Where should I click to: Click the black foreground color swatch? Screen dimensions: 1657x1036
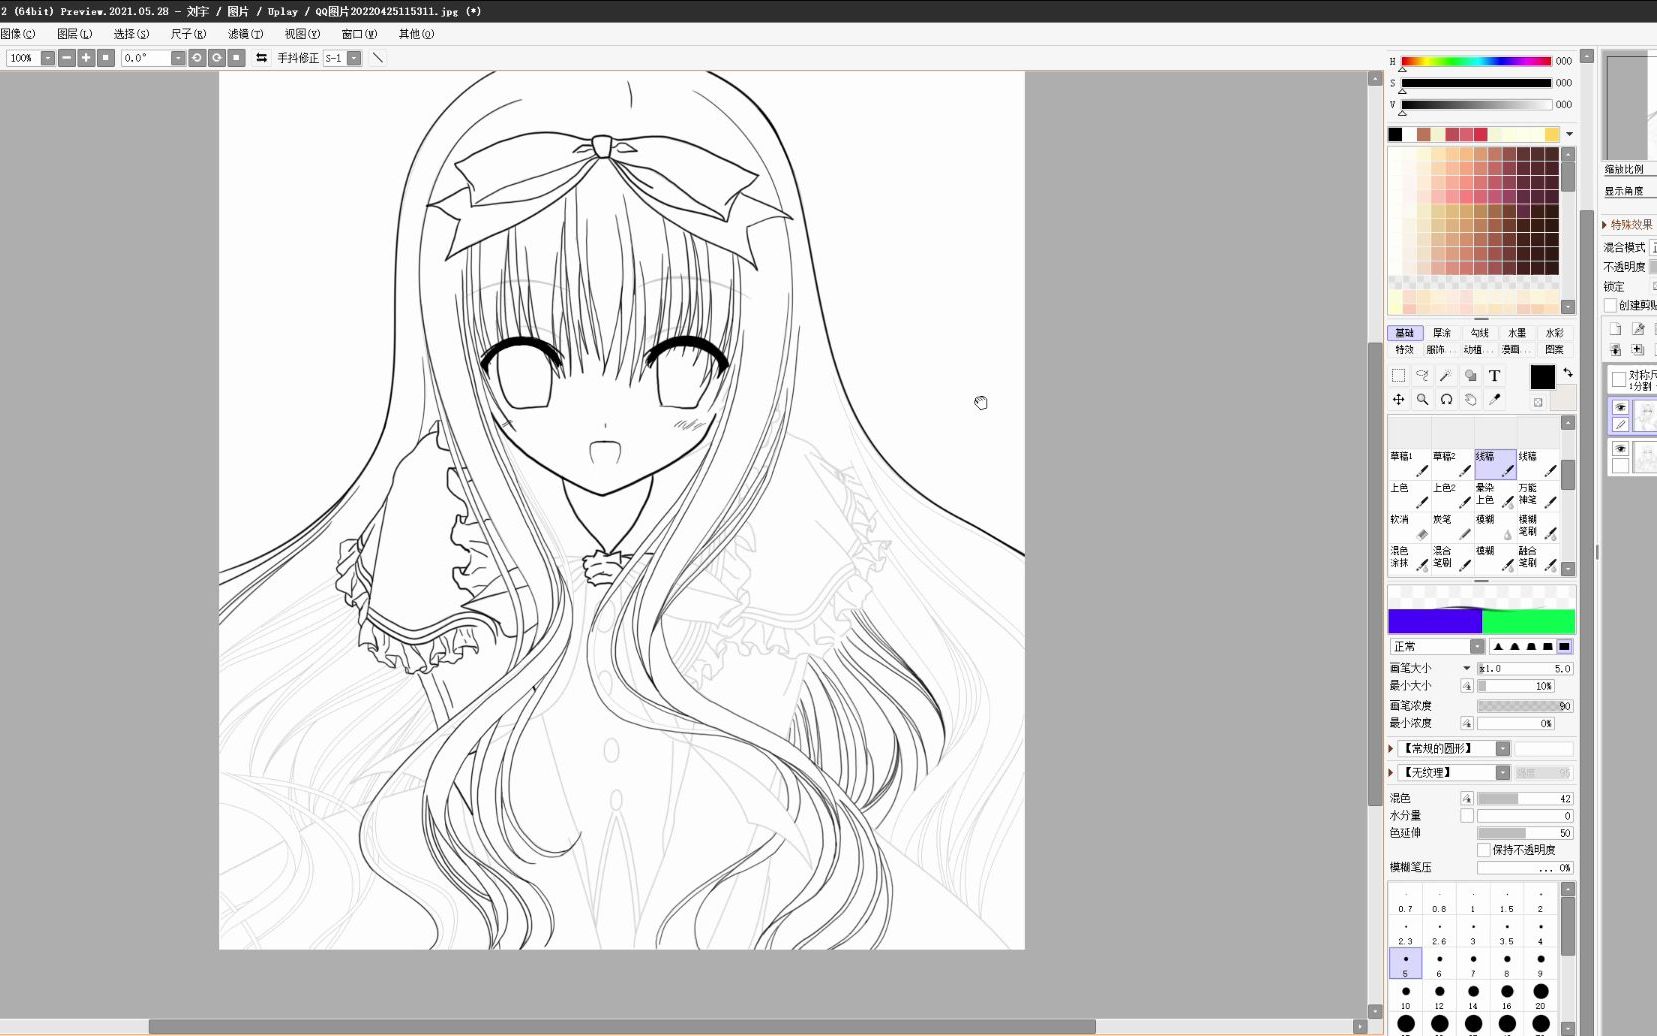1542,377
